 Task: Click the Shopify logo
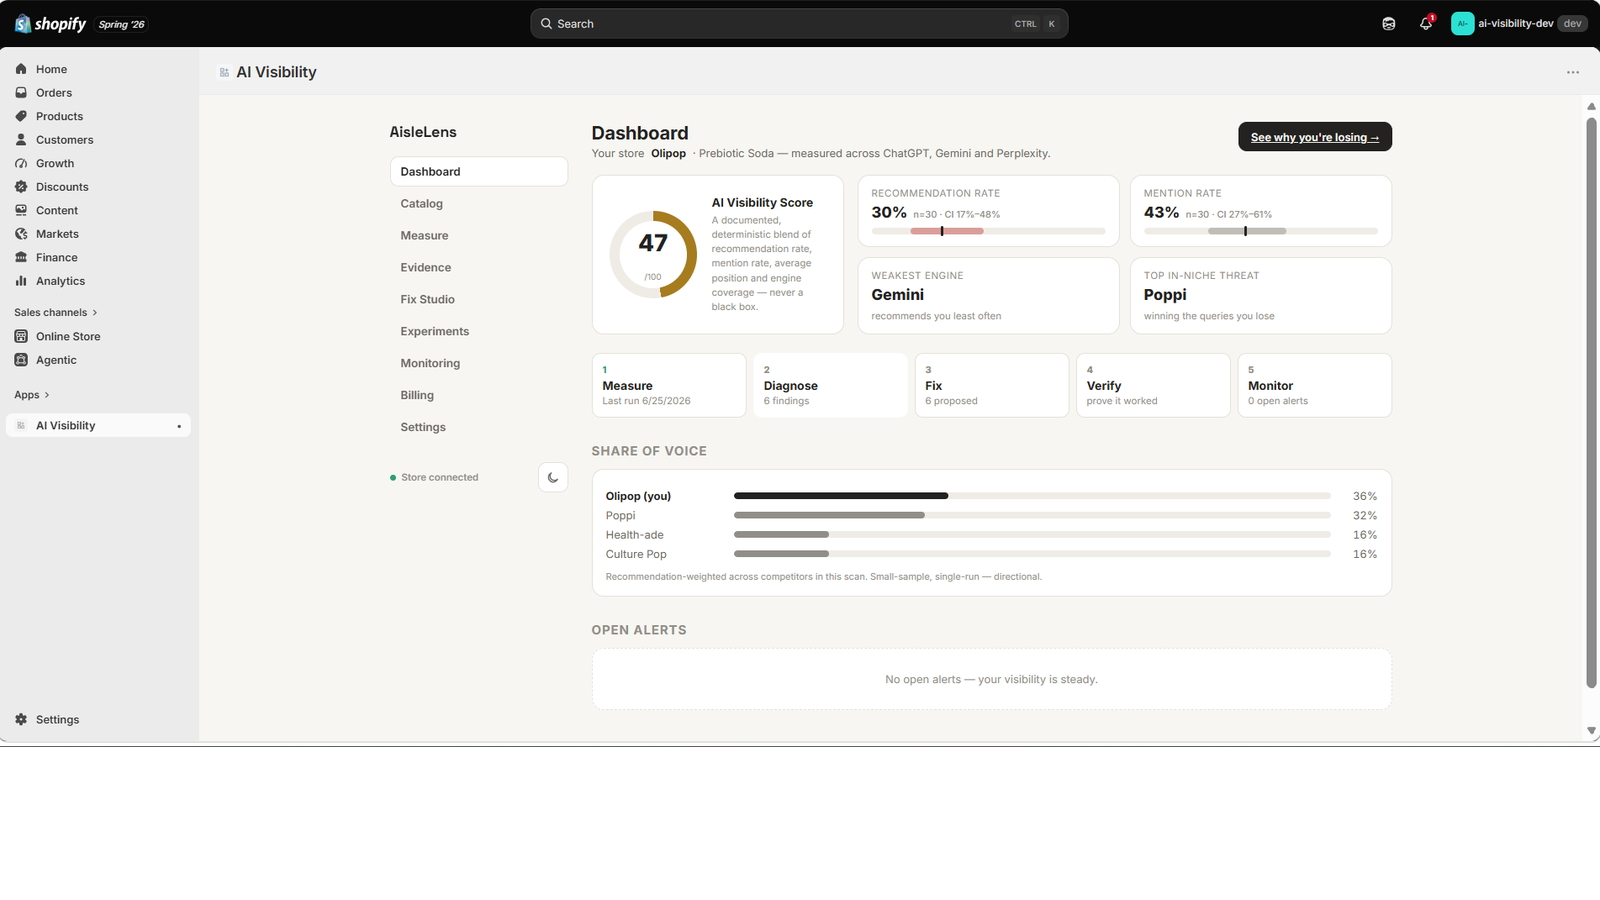point(51,24)
